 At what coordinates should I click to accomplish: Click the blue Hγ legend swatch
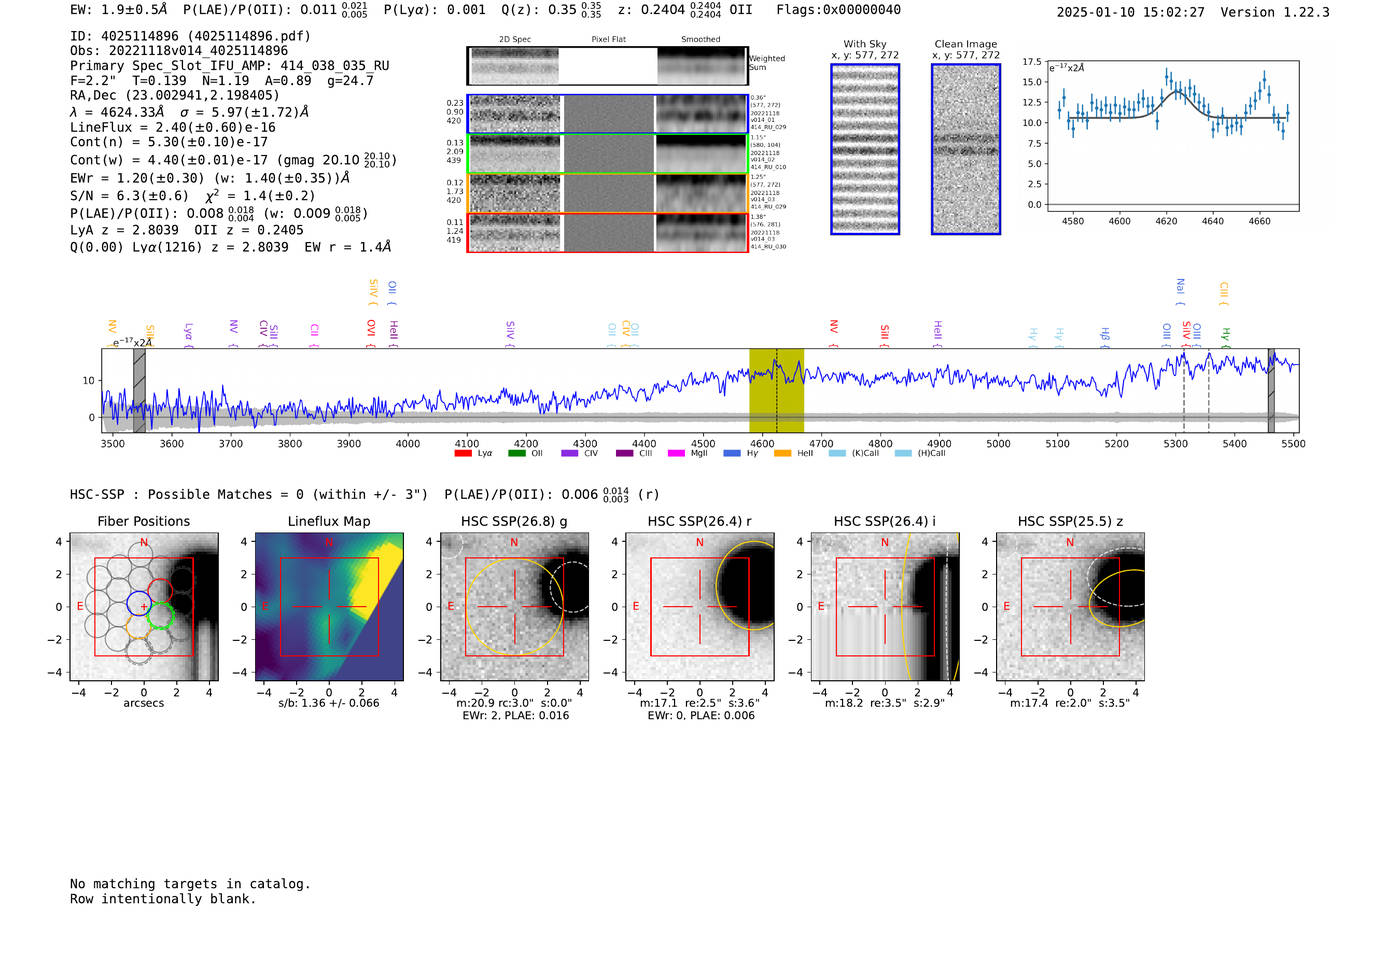click(x=731, y=453)
